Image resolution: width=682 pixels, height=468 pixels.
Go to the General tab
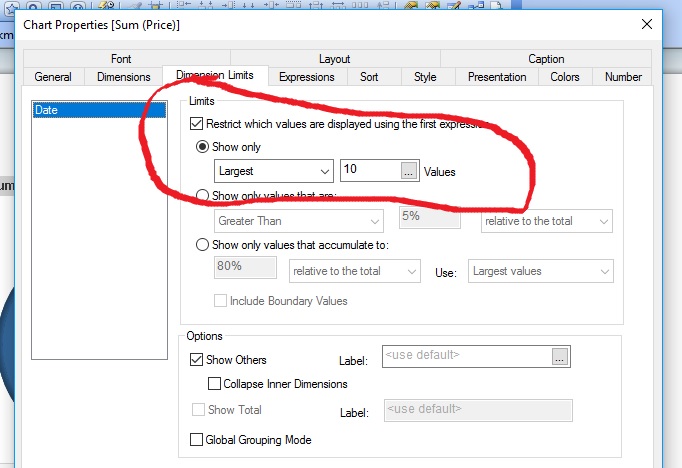pos(53,77)
